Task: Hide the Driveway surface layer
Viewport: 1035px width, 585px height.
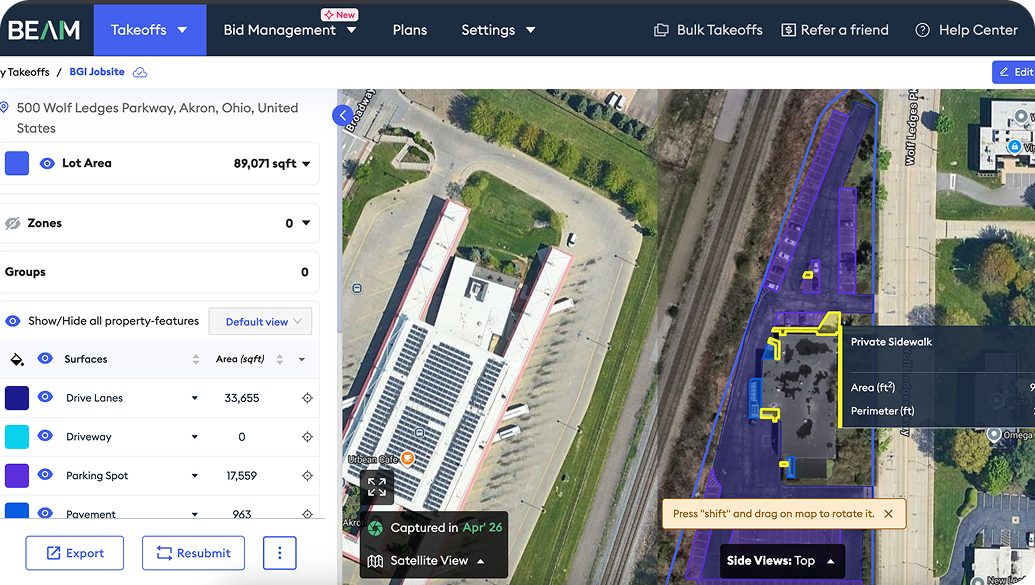Action: pyautogui.click(x=45, y=436)
